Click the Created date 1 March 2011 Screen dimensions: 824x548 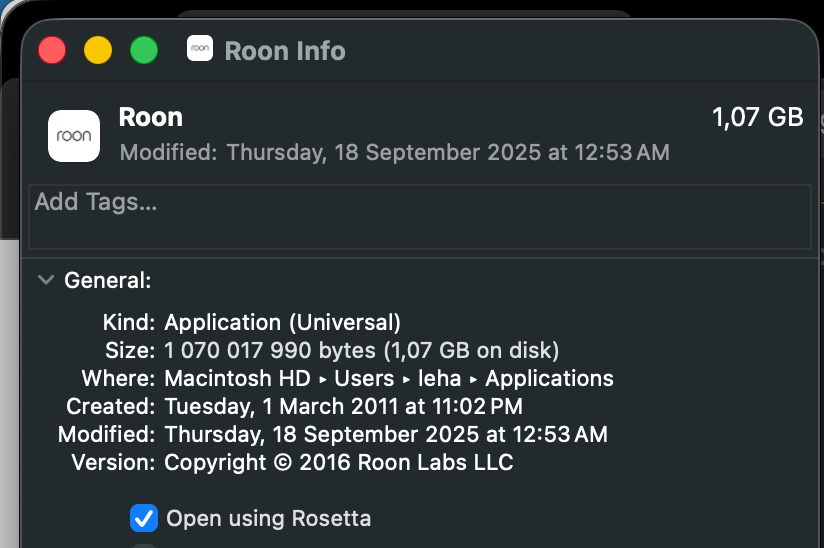[343, 407]
